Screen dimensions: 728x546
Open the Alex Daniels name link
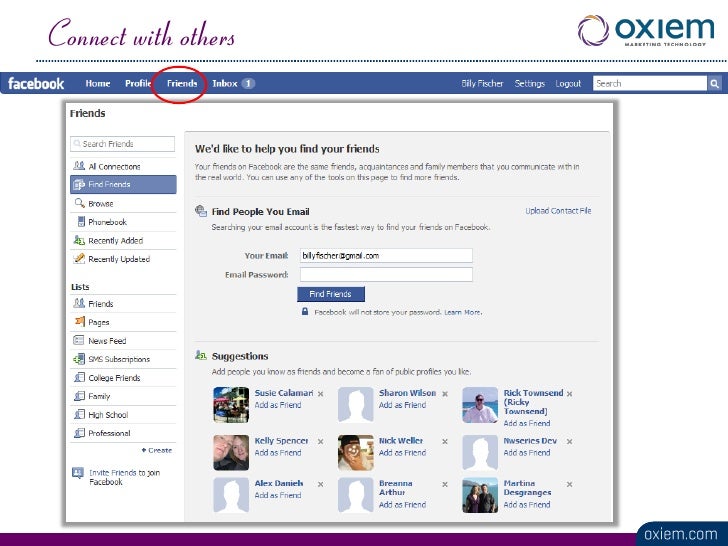(279, 483)
